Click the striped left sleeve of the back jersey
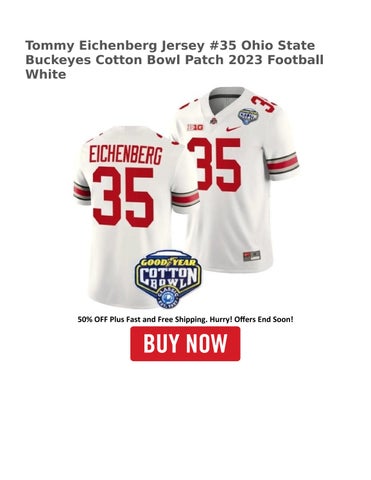 (x=82, y=193)
